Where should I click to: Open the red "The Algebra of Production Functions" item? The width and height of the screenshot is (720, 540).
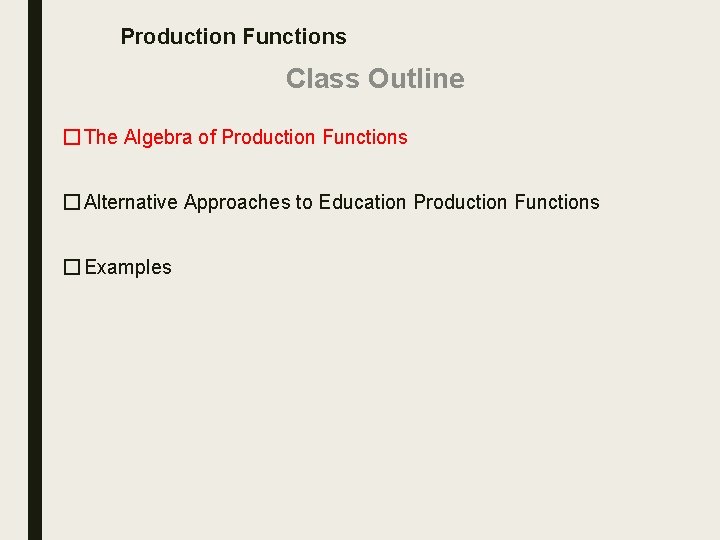(x=246, y=137)
